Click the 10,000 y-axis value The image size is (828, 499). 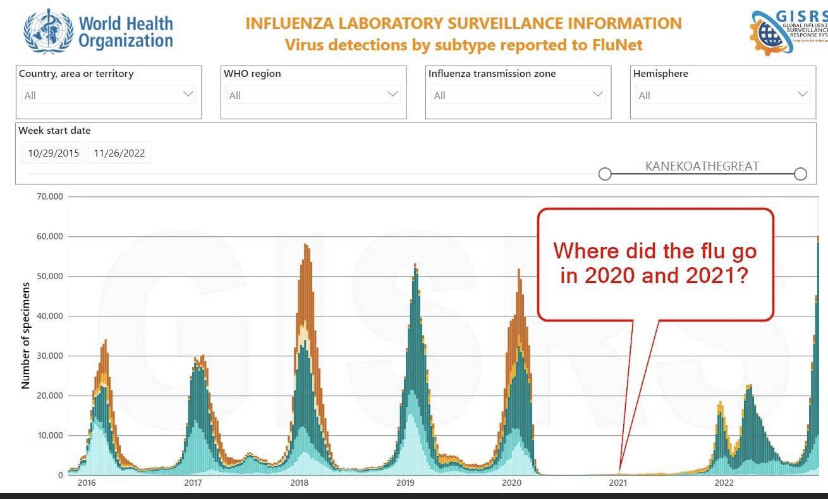(50, 436)
